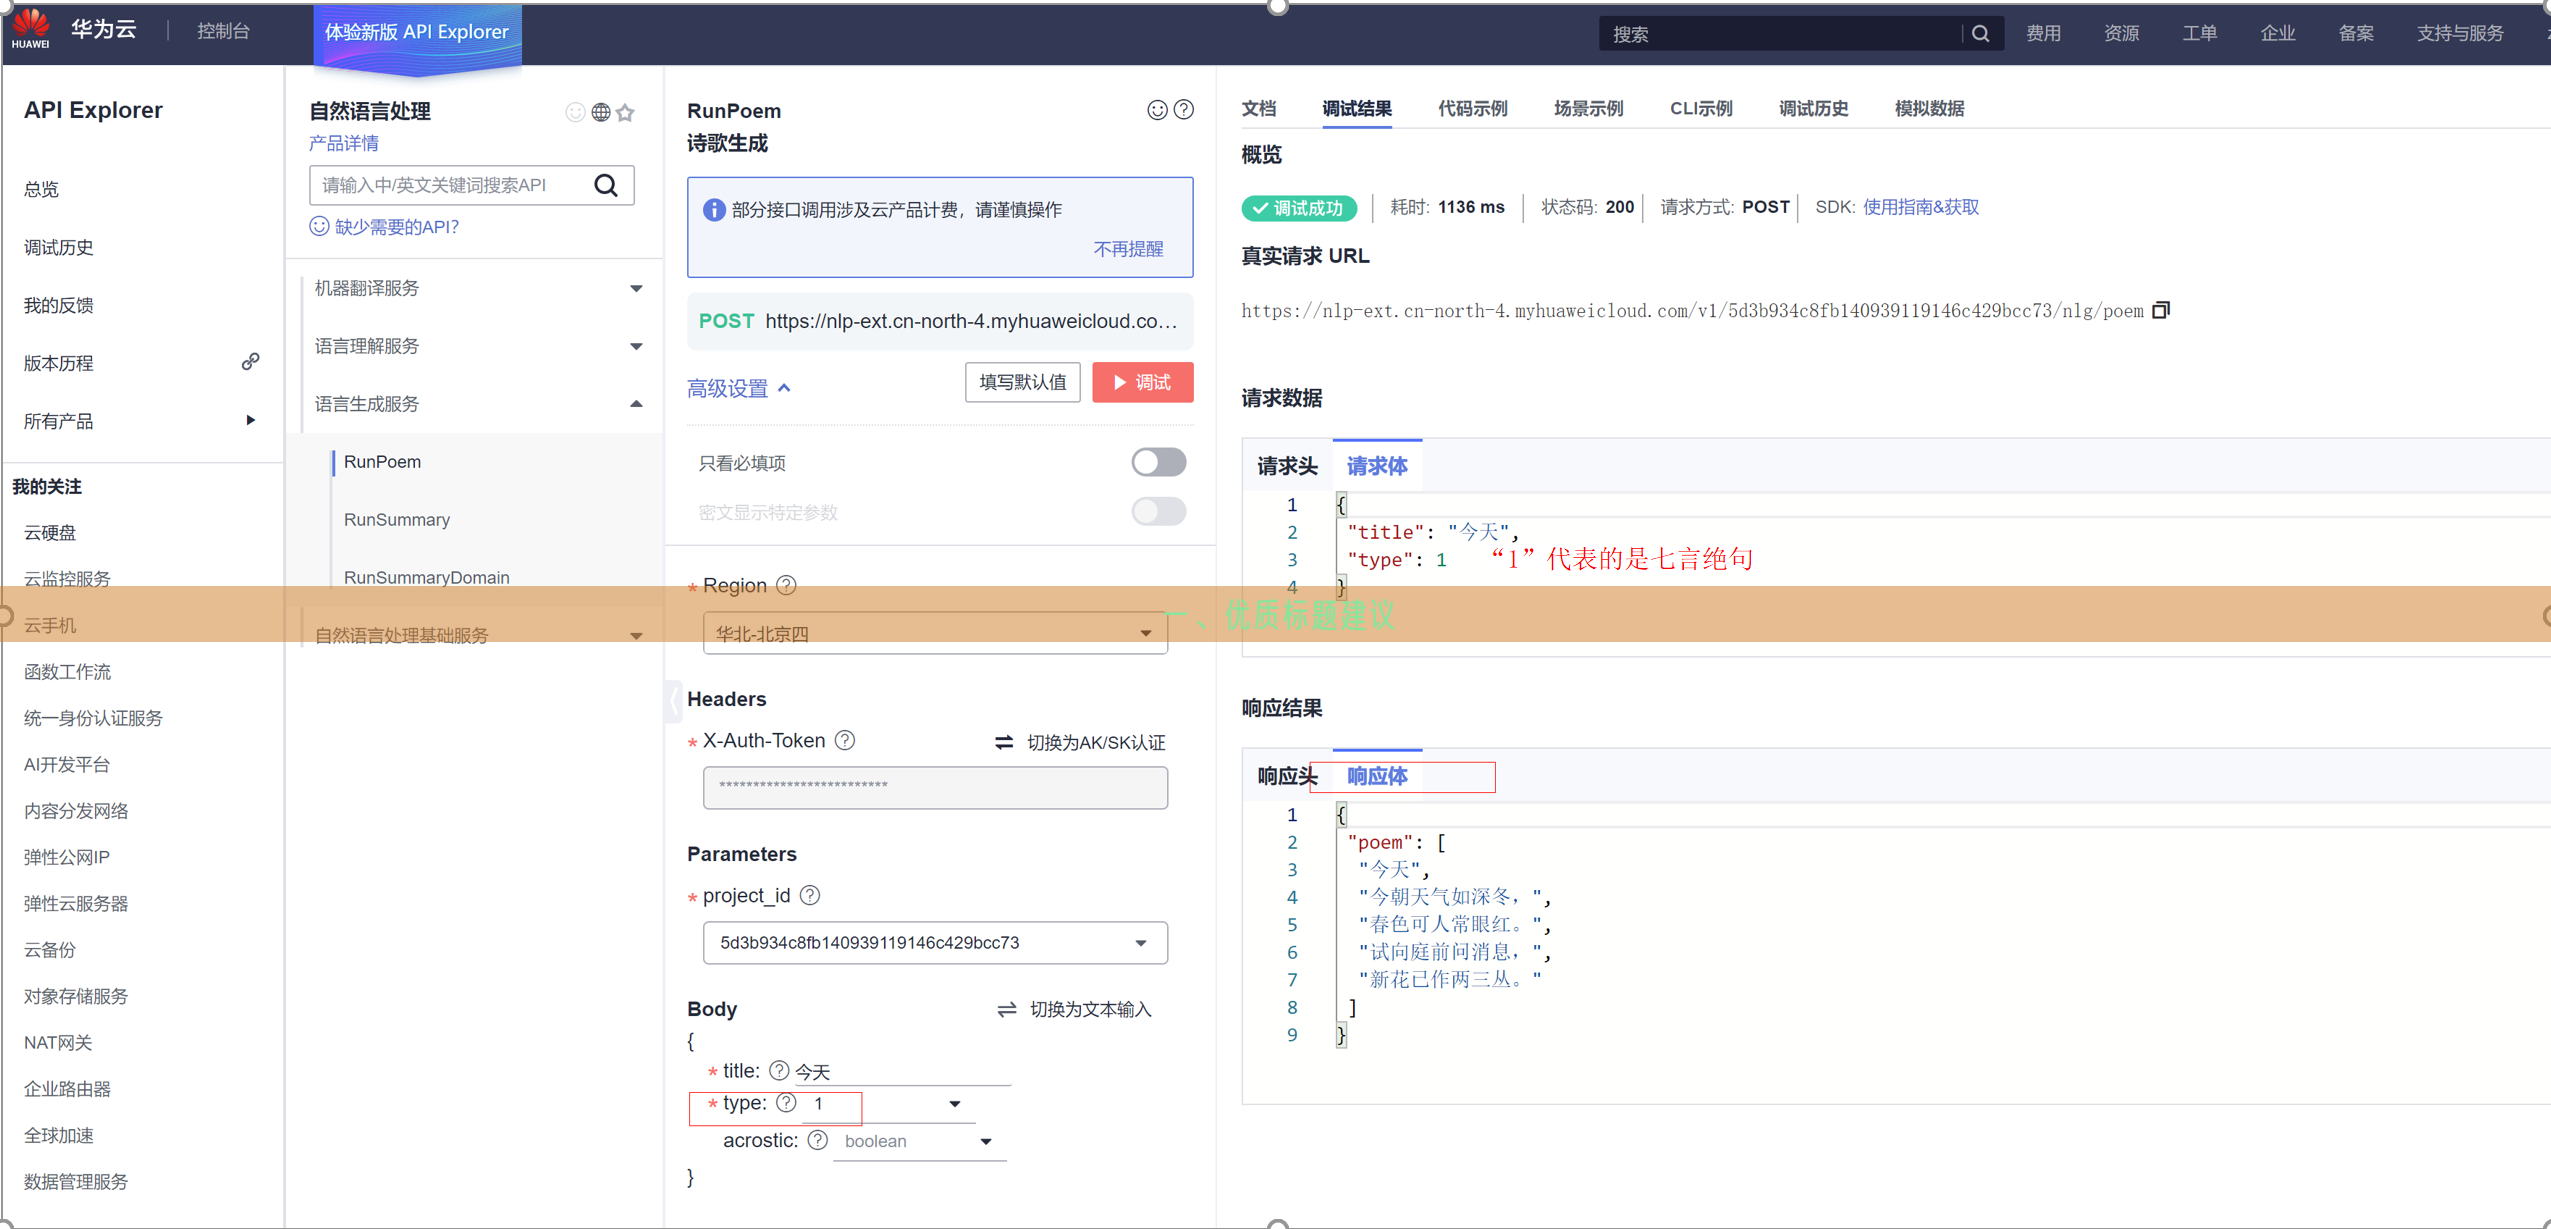
Task: Click the switch icon beside 切换为AK/SK认证
Action: click(1004, 742)
